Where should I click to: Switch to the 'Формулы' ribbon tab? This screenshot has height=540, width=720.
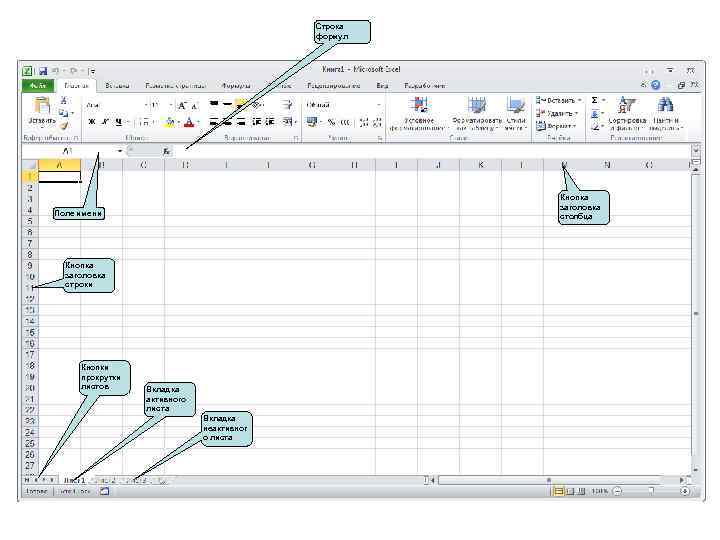pos(236,85)
